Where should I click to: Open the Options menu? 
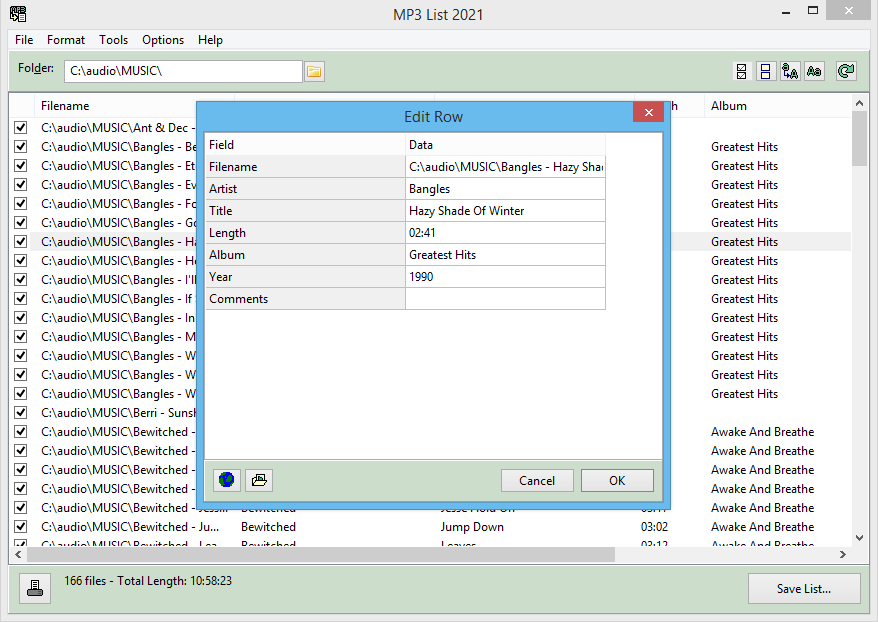pos(162,40)
